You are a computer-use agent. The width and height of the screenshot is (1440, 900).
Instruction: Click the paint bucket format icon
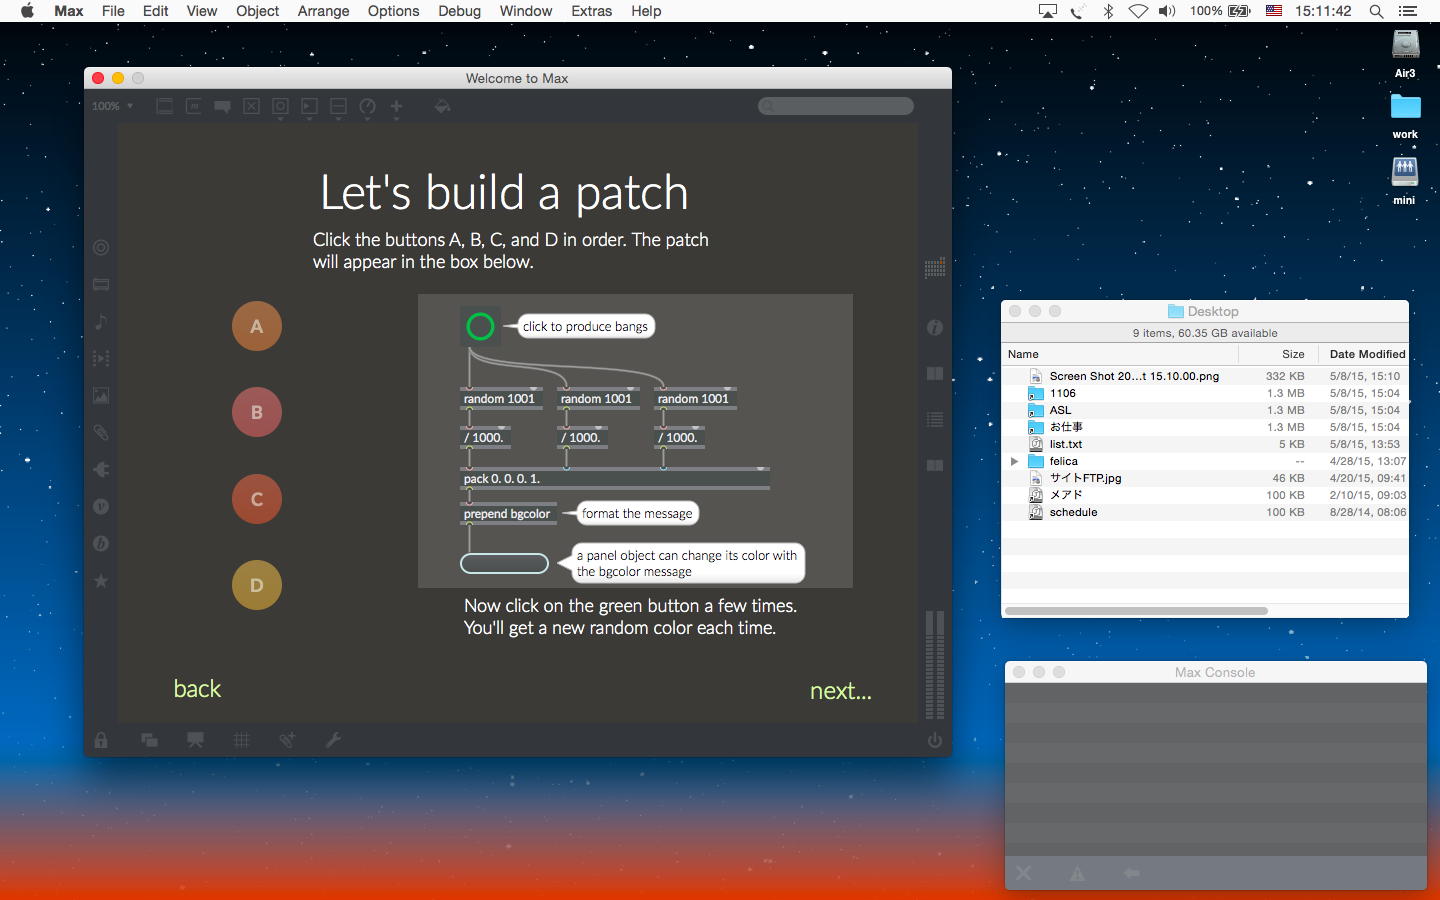[x=442, y=106]
